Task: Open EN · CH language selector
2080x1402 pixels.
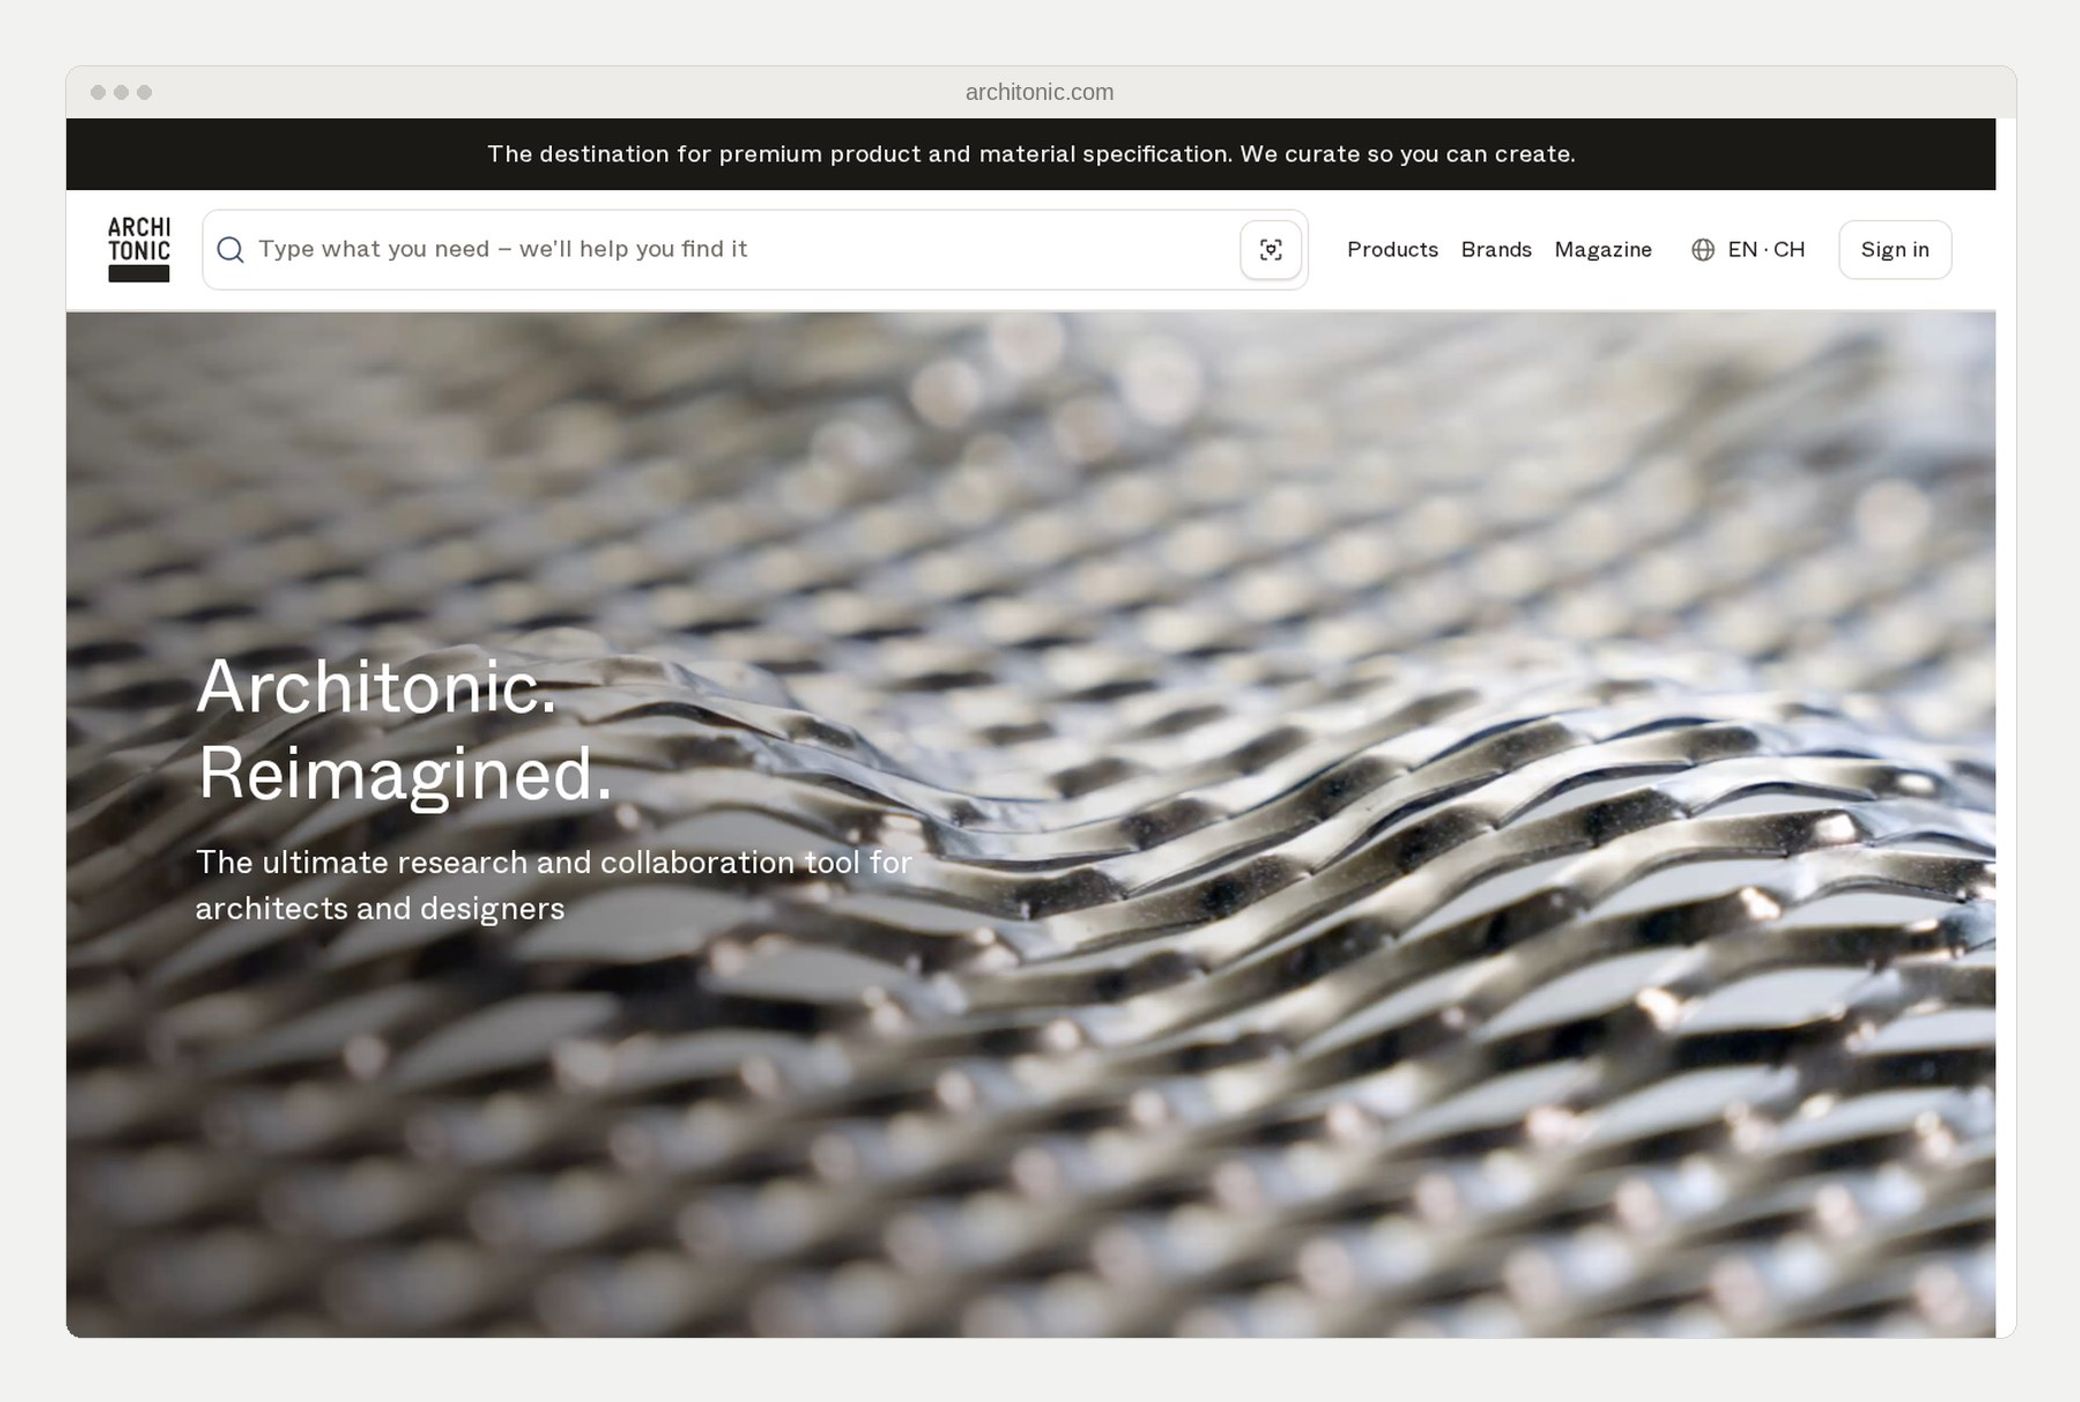Action: tap(1748, 250)
